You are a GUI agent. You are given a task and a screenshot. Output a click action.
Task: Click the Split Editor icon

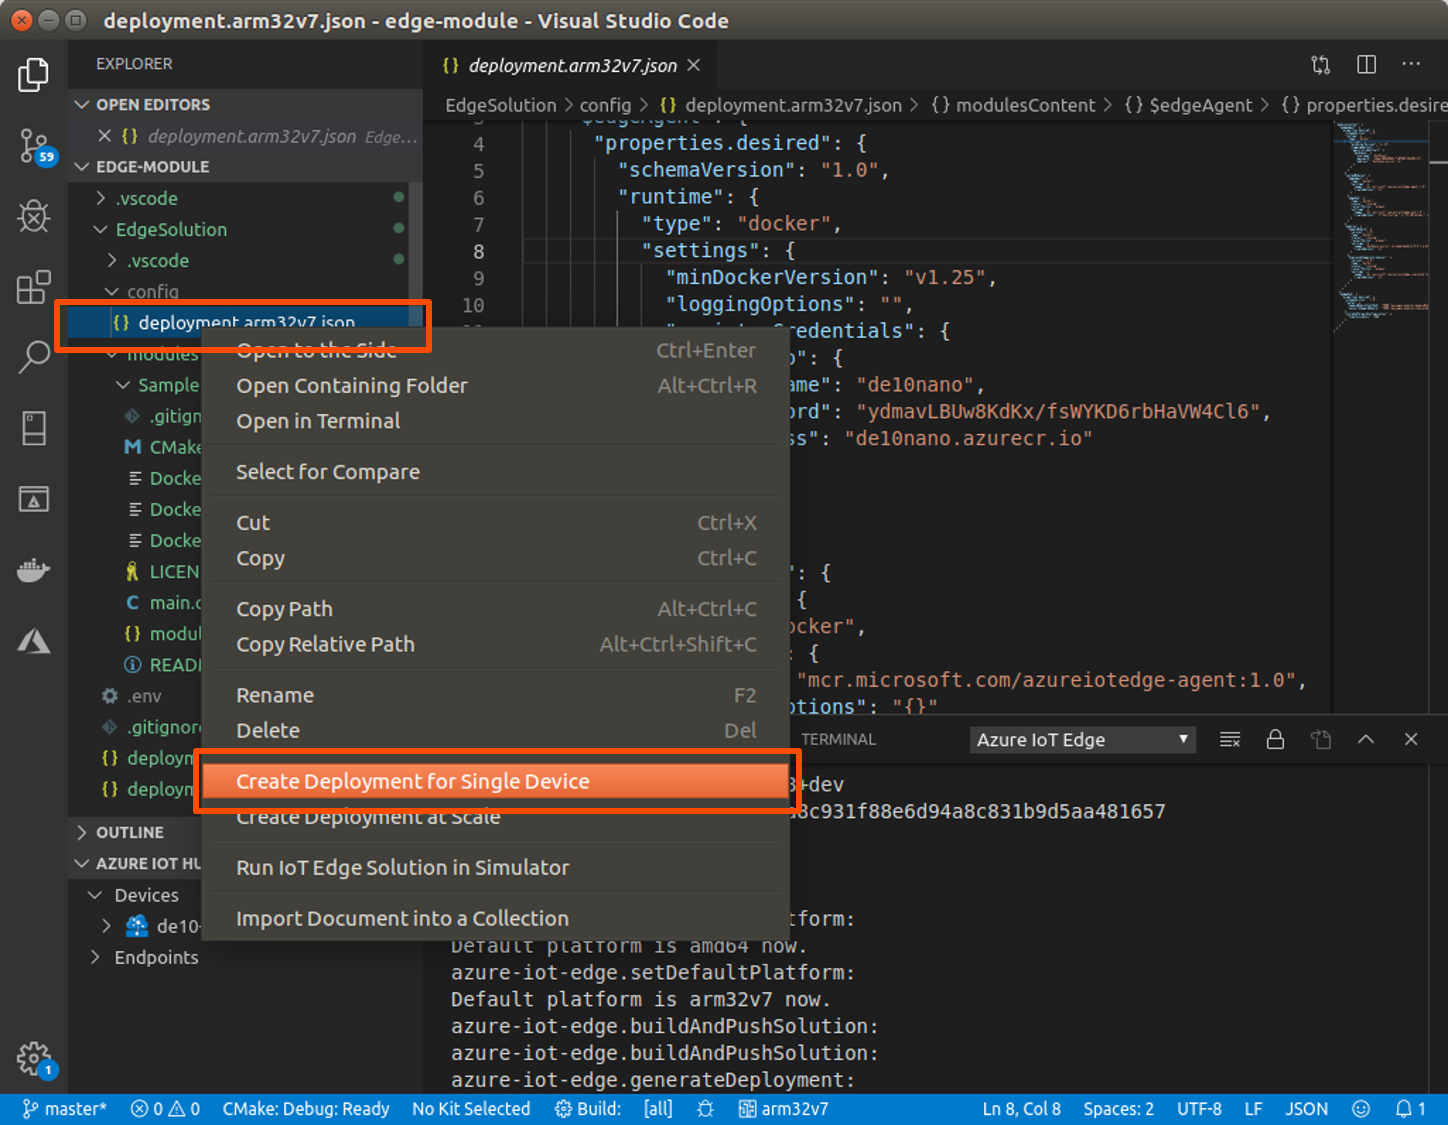1366,65
